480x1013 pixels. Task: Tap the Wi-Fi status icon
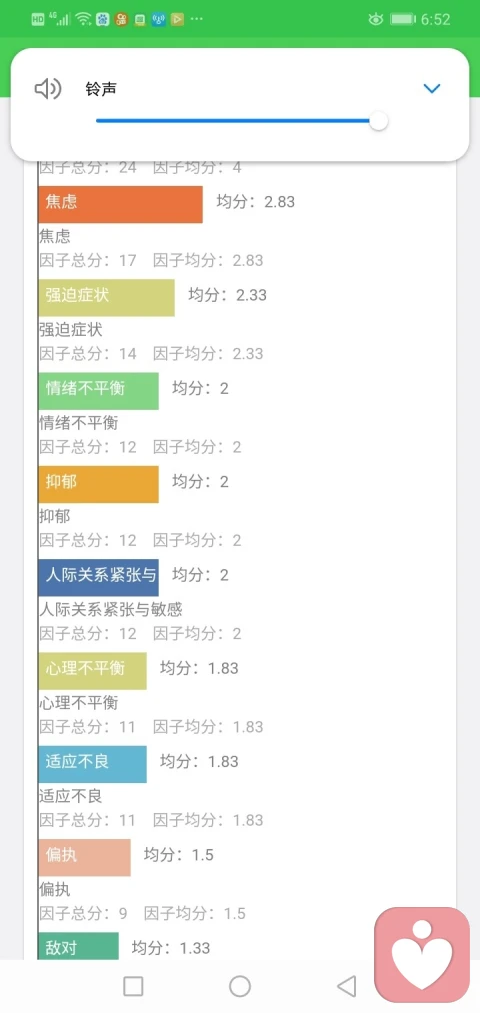pyautogui.click(x=83, y=19)
